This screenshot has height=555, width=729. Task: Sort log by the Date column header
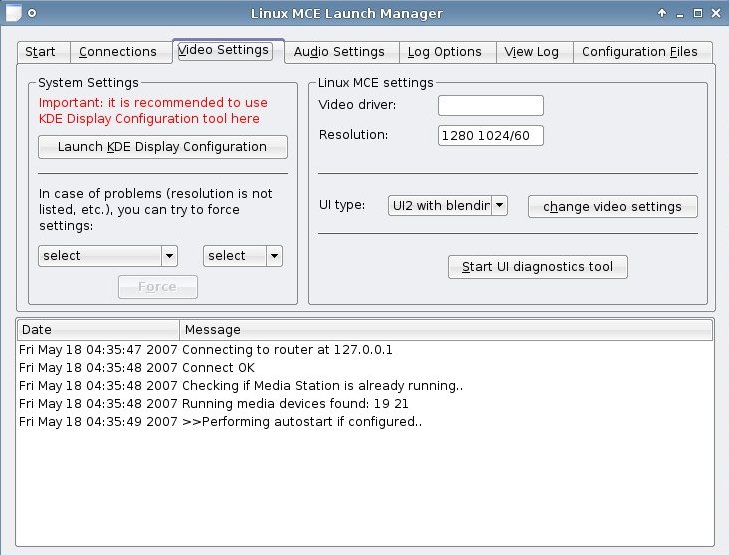tap(99, 330)
